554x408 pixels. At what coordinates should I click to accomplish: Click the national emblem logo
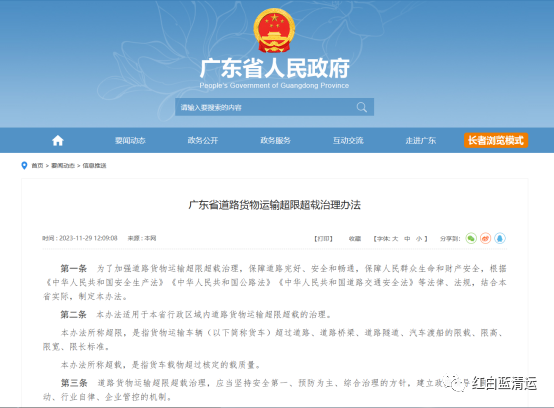(x=274, y=30)
